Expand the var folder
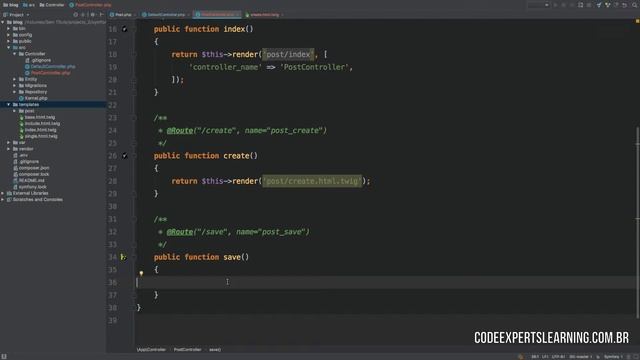Screen dimensions: 640x360 pyautogui.click(x=9, y=142)
